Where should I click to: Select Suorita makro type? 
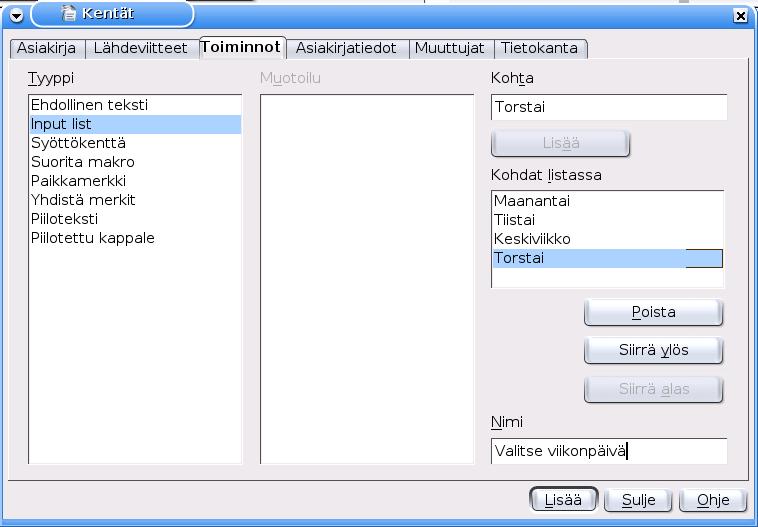point(135,162)
